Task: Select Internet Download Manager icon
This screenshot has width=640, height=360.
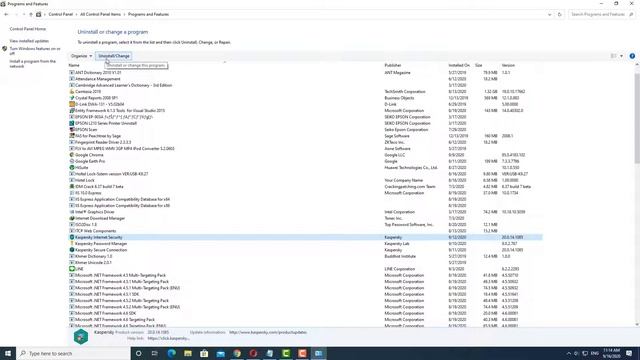Action: tap(72, 218)
